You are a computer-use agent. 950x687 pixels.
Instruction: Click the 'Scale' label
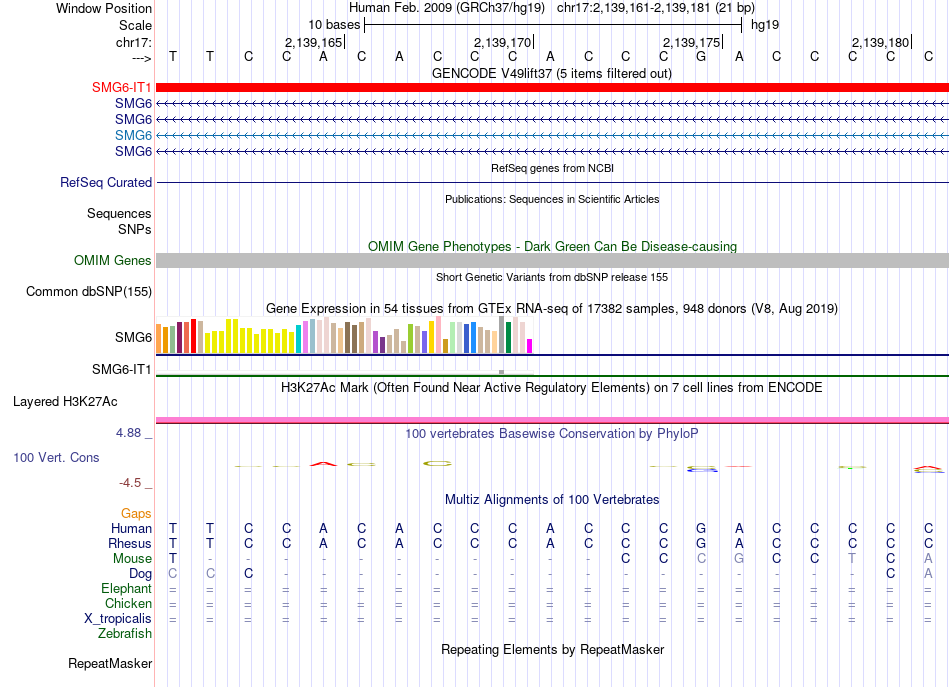point(135,25)
